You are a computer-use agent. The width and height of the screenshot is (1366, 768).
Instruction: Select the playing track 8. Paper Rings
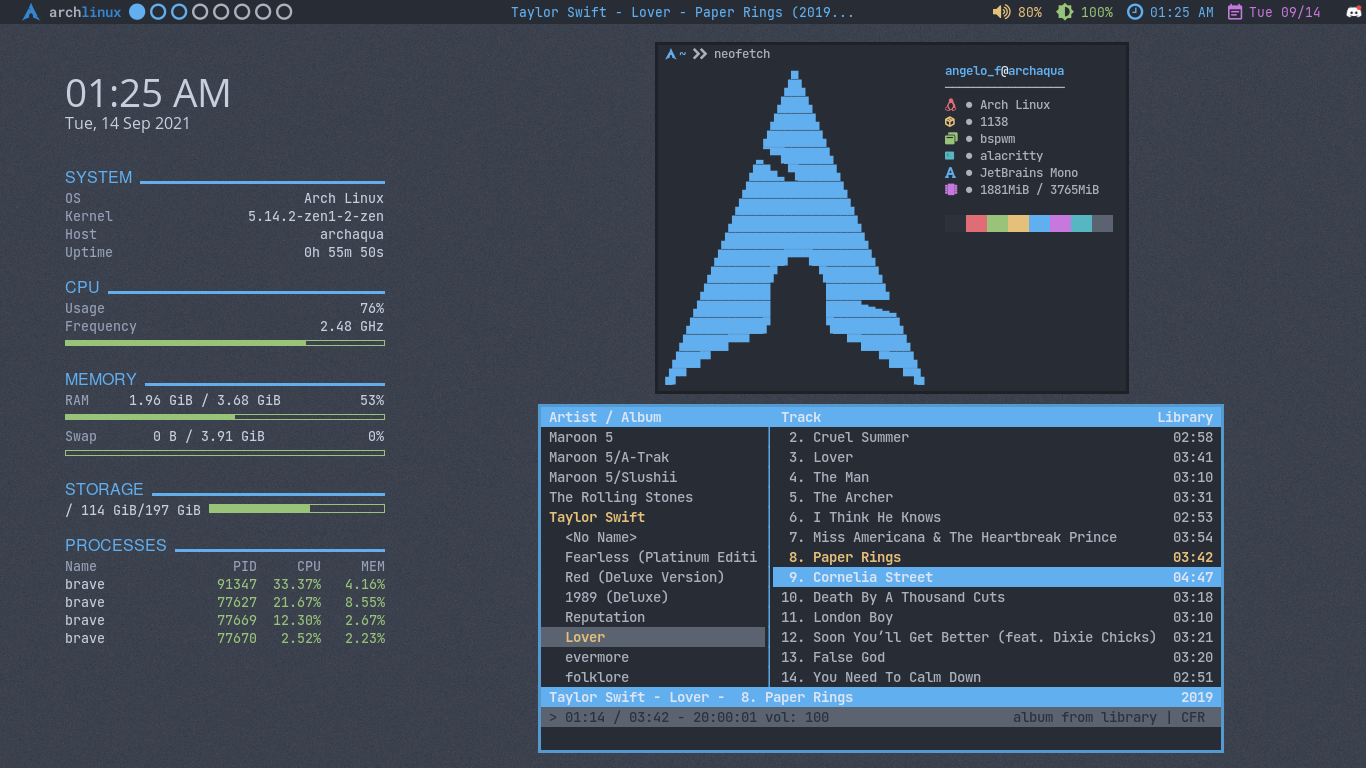point(996,557)
